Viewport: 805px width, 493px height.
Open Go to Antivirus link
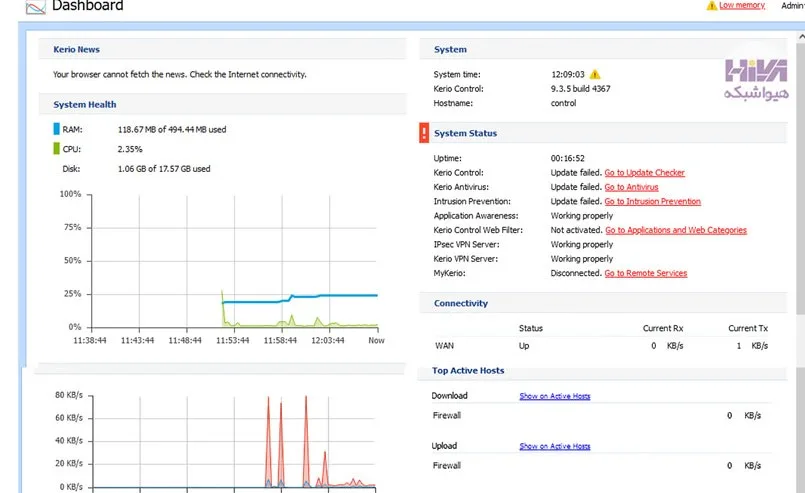coord(631,187)
